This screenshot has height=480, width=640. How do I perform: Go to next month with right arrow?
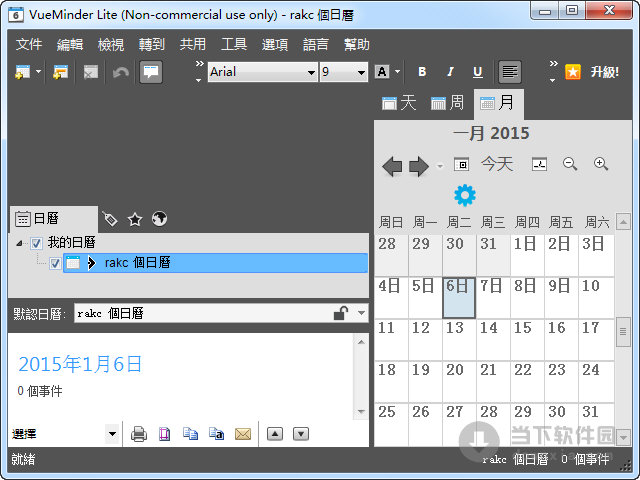point(419,166)
